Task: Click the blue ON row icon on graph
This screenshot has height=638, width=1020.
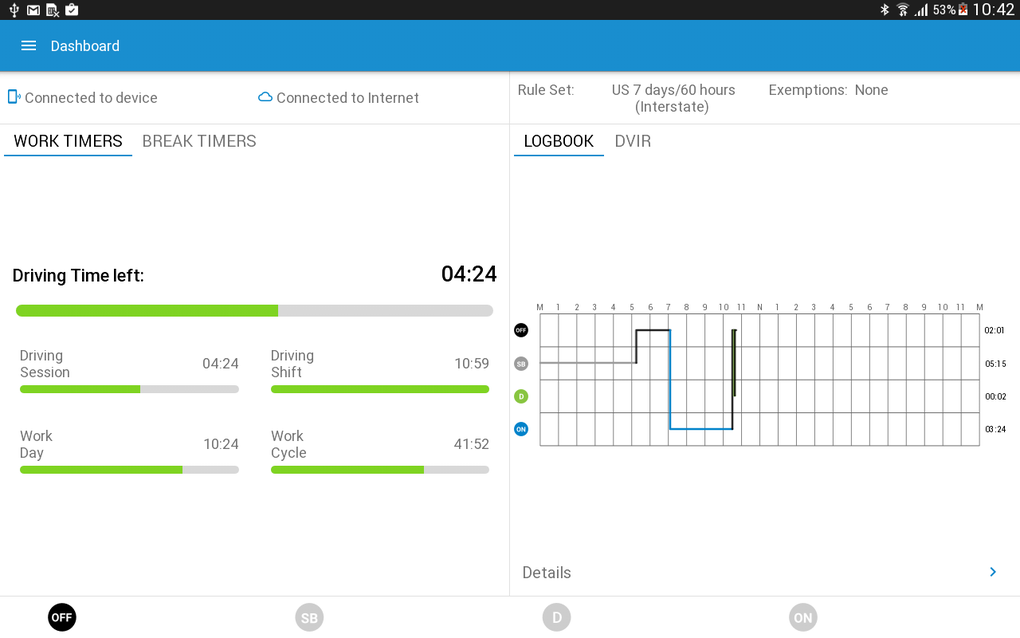Action: 521,429
